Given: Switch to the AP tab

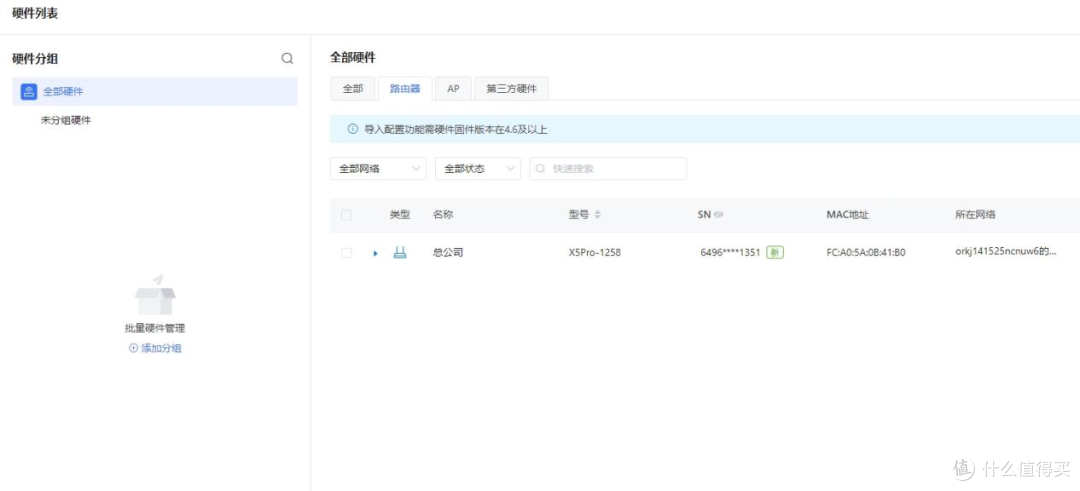Looking at the screenshot, I should (453, 89).
